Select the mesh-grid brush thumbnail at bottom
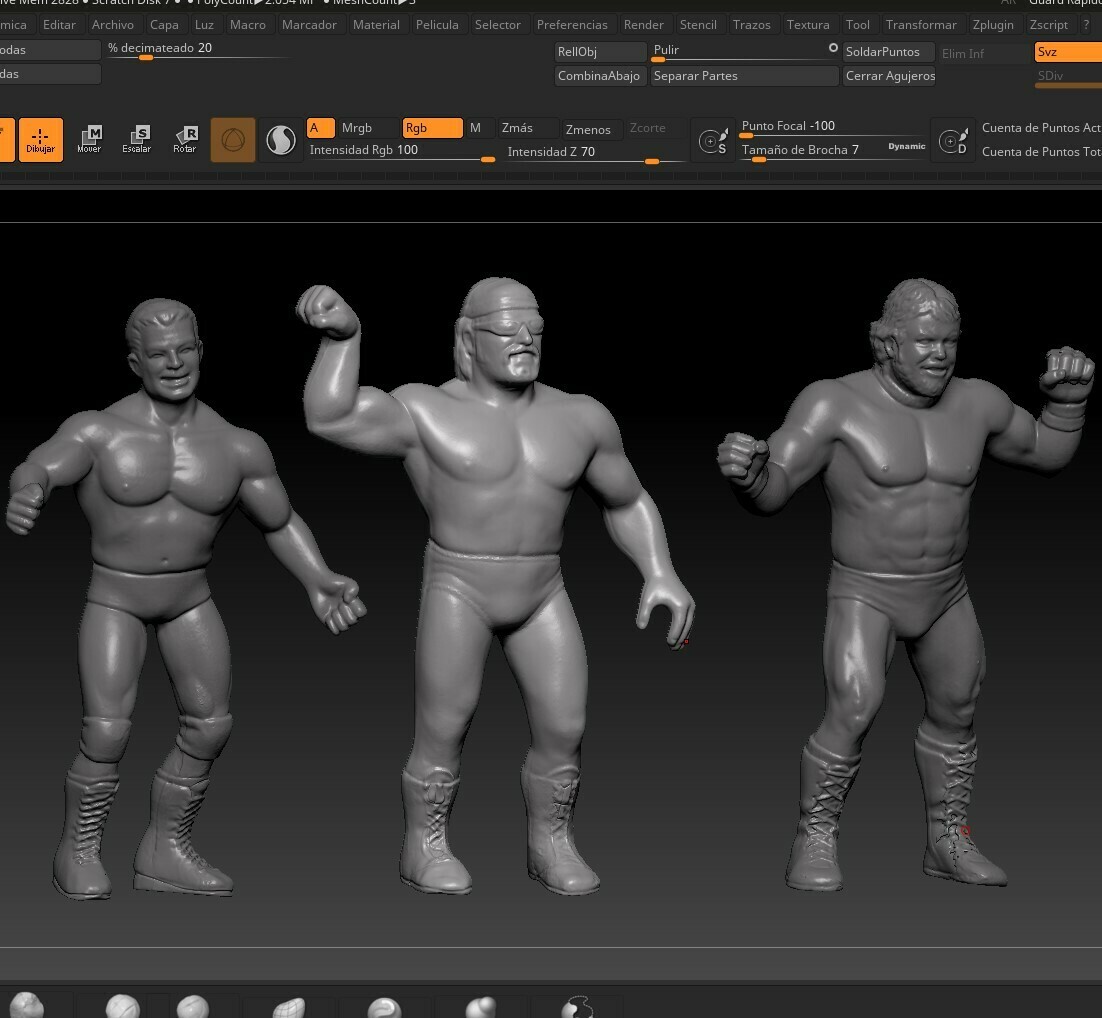 coord(288,1007)
